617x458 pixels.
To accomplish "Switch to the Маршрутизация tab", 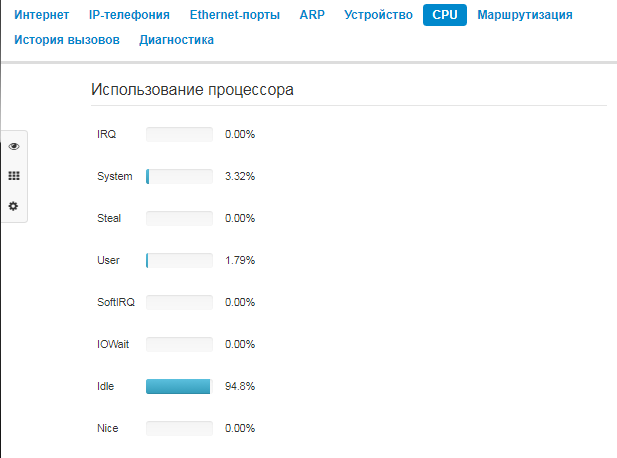I will [525, 15].
